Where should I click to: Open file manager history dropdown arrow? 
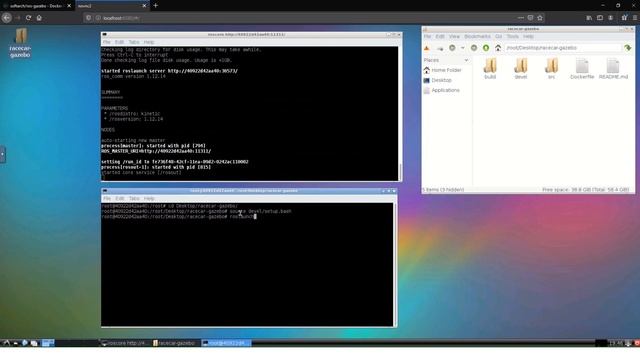[462, 48]
